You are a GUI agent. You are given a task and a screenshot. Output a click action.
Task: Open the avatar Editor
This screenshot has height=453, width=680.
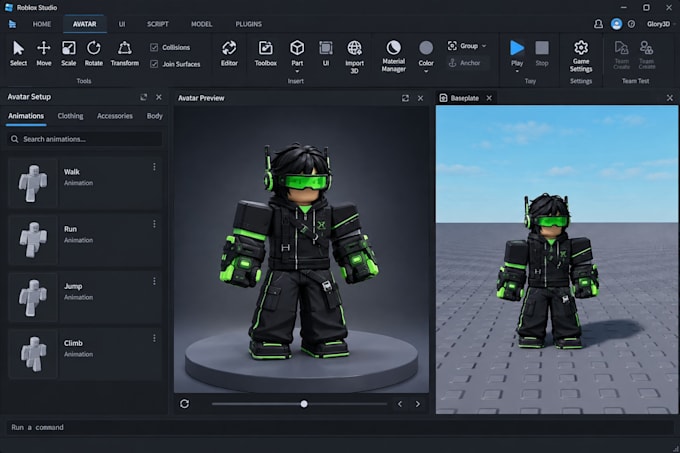pos(229,53)
